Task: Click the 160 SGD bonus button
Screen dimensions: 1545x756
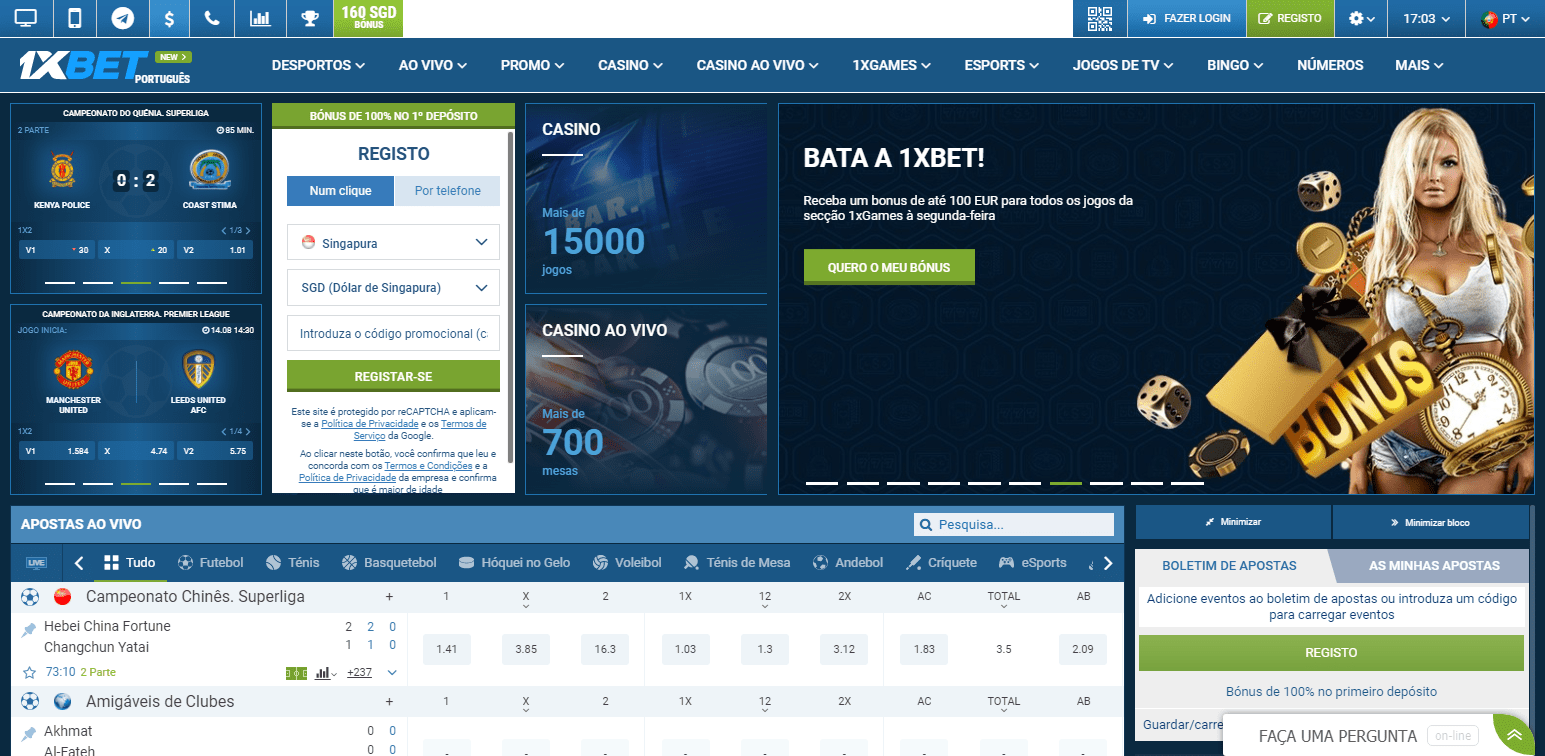Action: [x=368, y=18]
